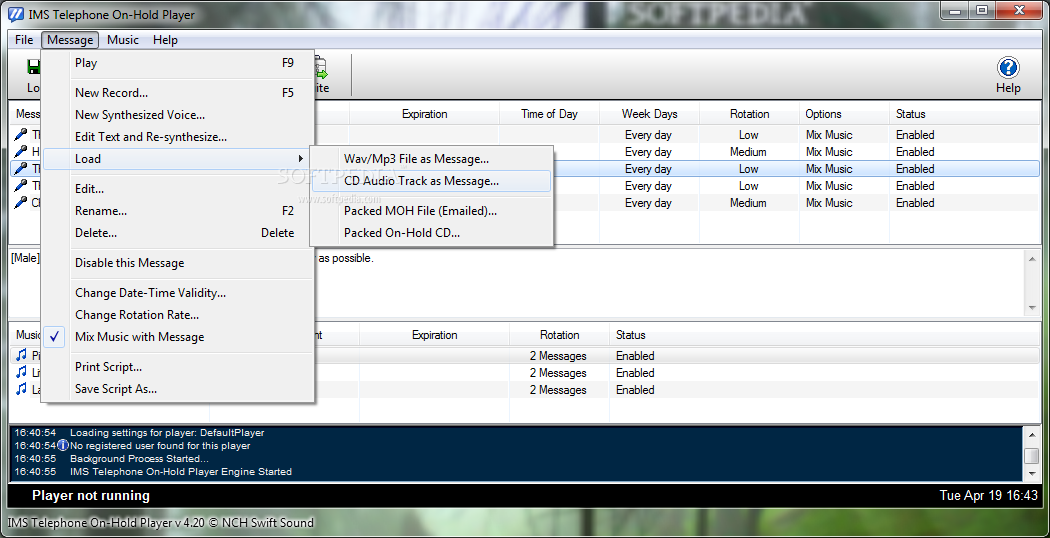Click the log scrollbar up arrow
1050x538 pixels.
point(1032,433)
